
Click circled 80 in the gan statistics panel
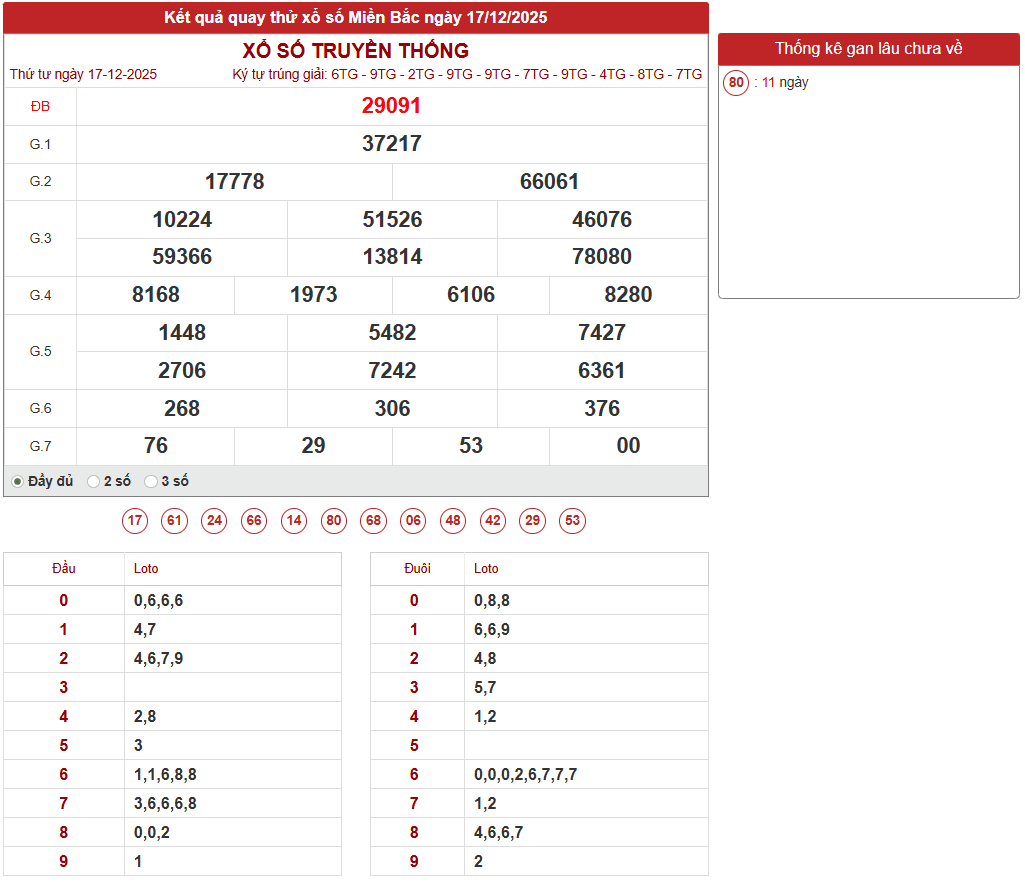pos(737,83)
